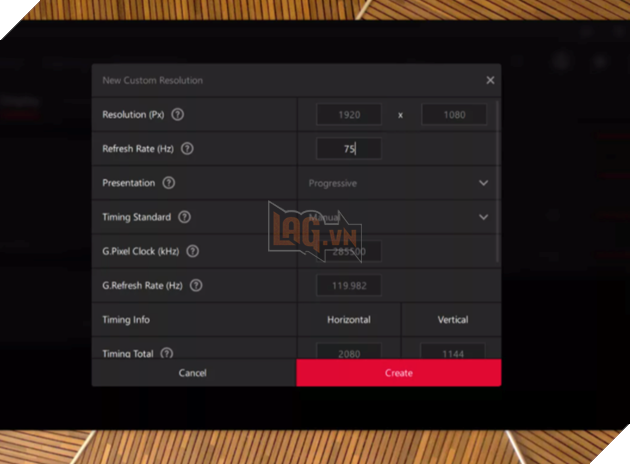Click the G.Refresh Rate field showing 119.982

click(x=348, y=285)
